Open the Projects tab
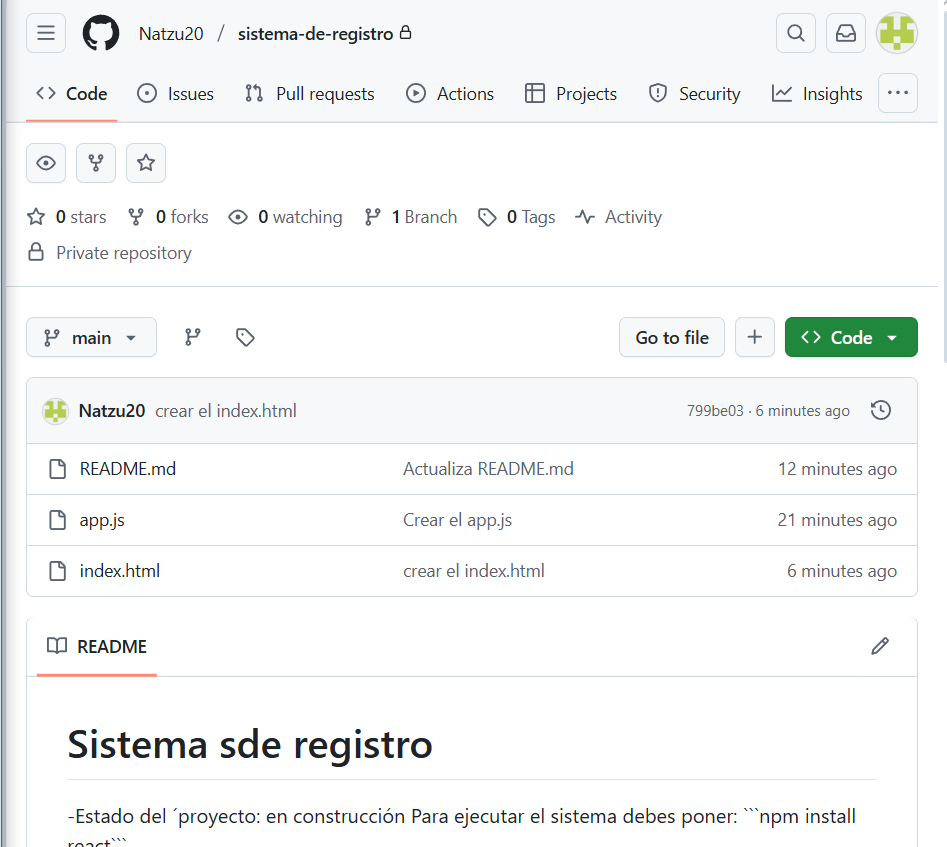The image size is (947, 847). [571, 94]
